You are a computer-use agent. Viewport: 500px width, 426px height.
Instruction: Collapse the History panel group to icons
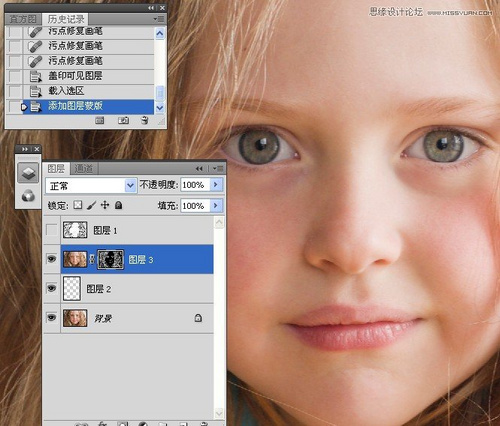151,8
